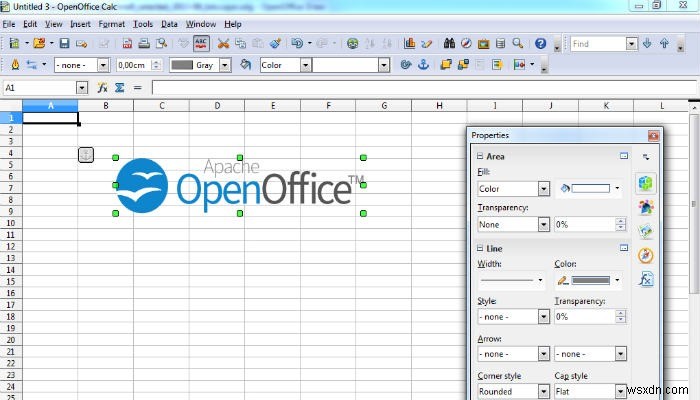Click the Zoom magnifier icon
The image size is (700, 400).
click(x=518, y=43)
